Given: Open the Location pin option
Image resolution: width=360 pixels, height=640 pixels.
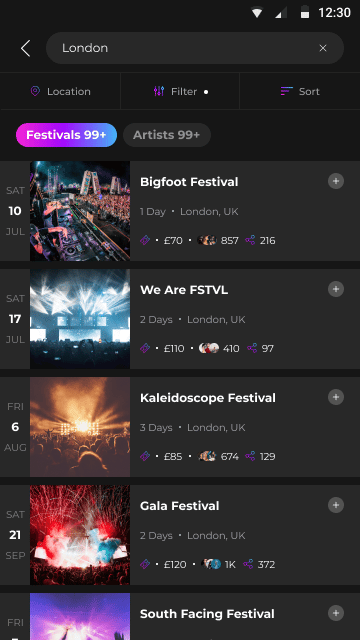Looking at the screenshot, I should (60, 91).
